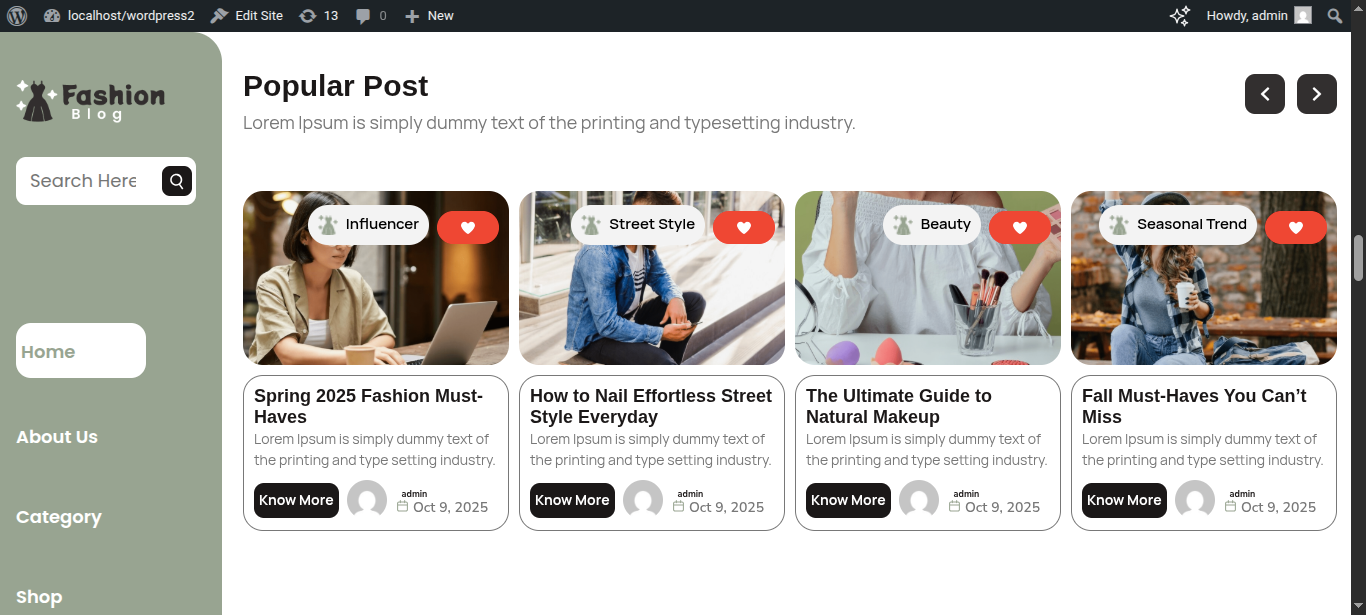Screen dimensions: 1366x615
Task: Click the search magnifier button in sidebar
Action: click(177, 181)
